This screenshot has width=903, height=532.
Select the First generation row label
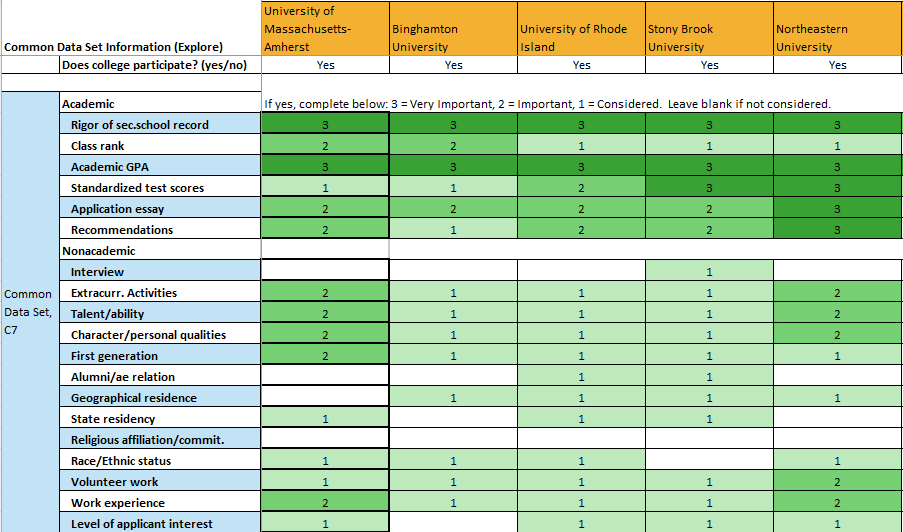(160, 356)
